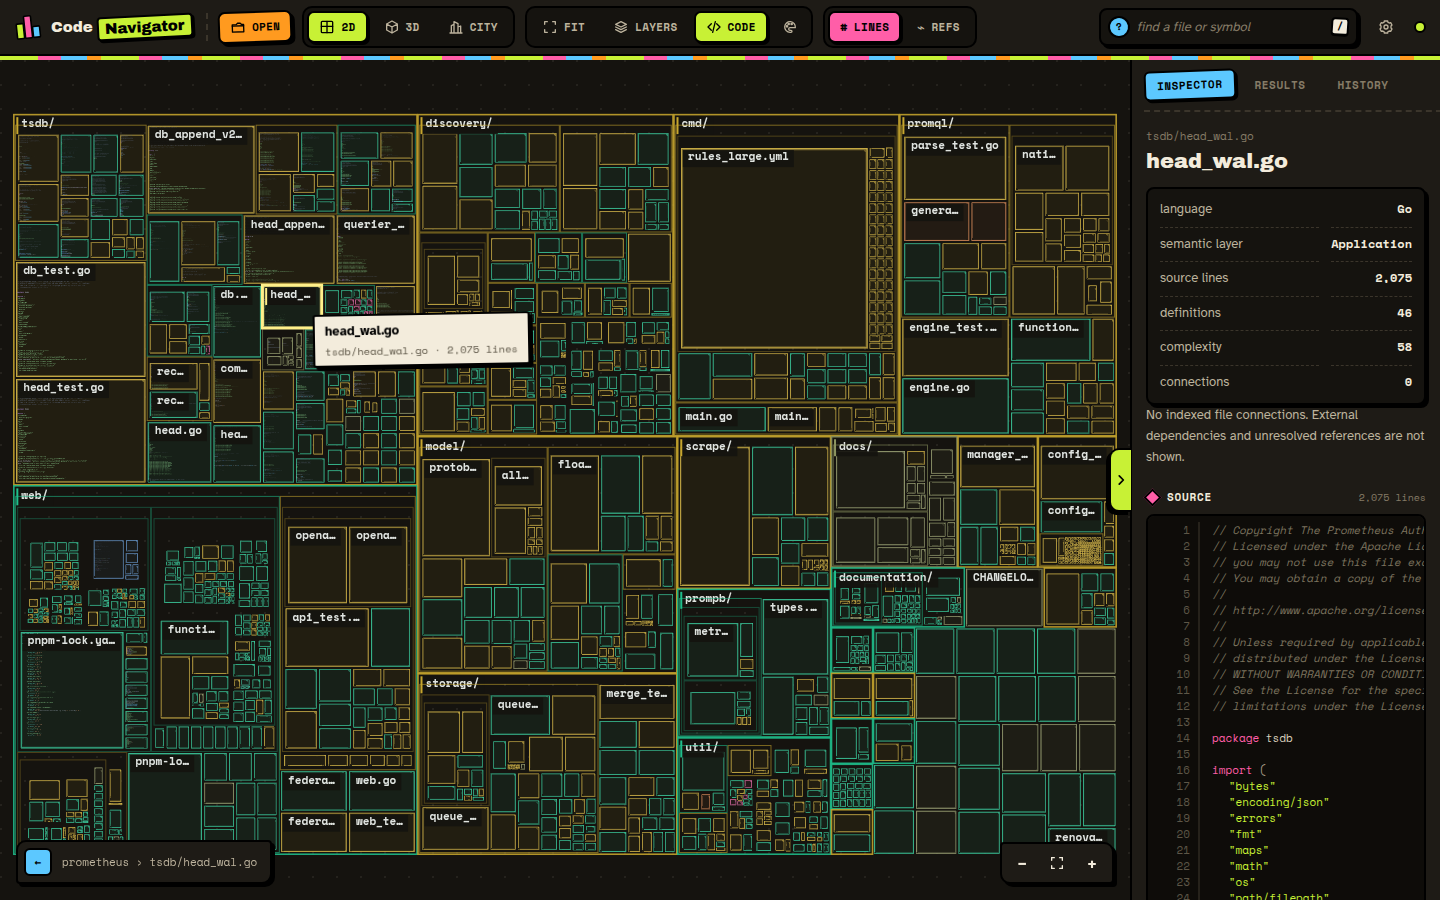The height and width of the screenshot is (900, 1440).
Task: Click the pink diamond SOURCE icon
Action: [x=1152, y=497]
